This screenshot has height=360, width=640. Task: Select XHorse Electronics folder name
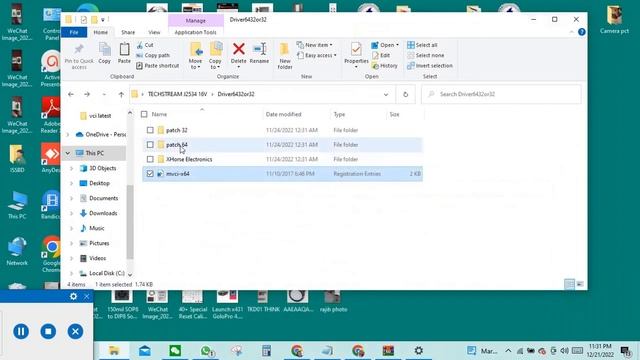point(189,159)
